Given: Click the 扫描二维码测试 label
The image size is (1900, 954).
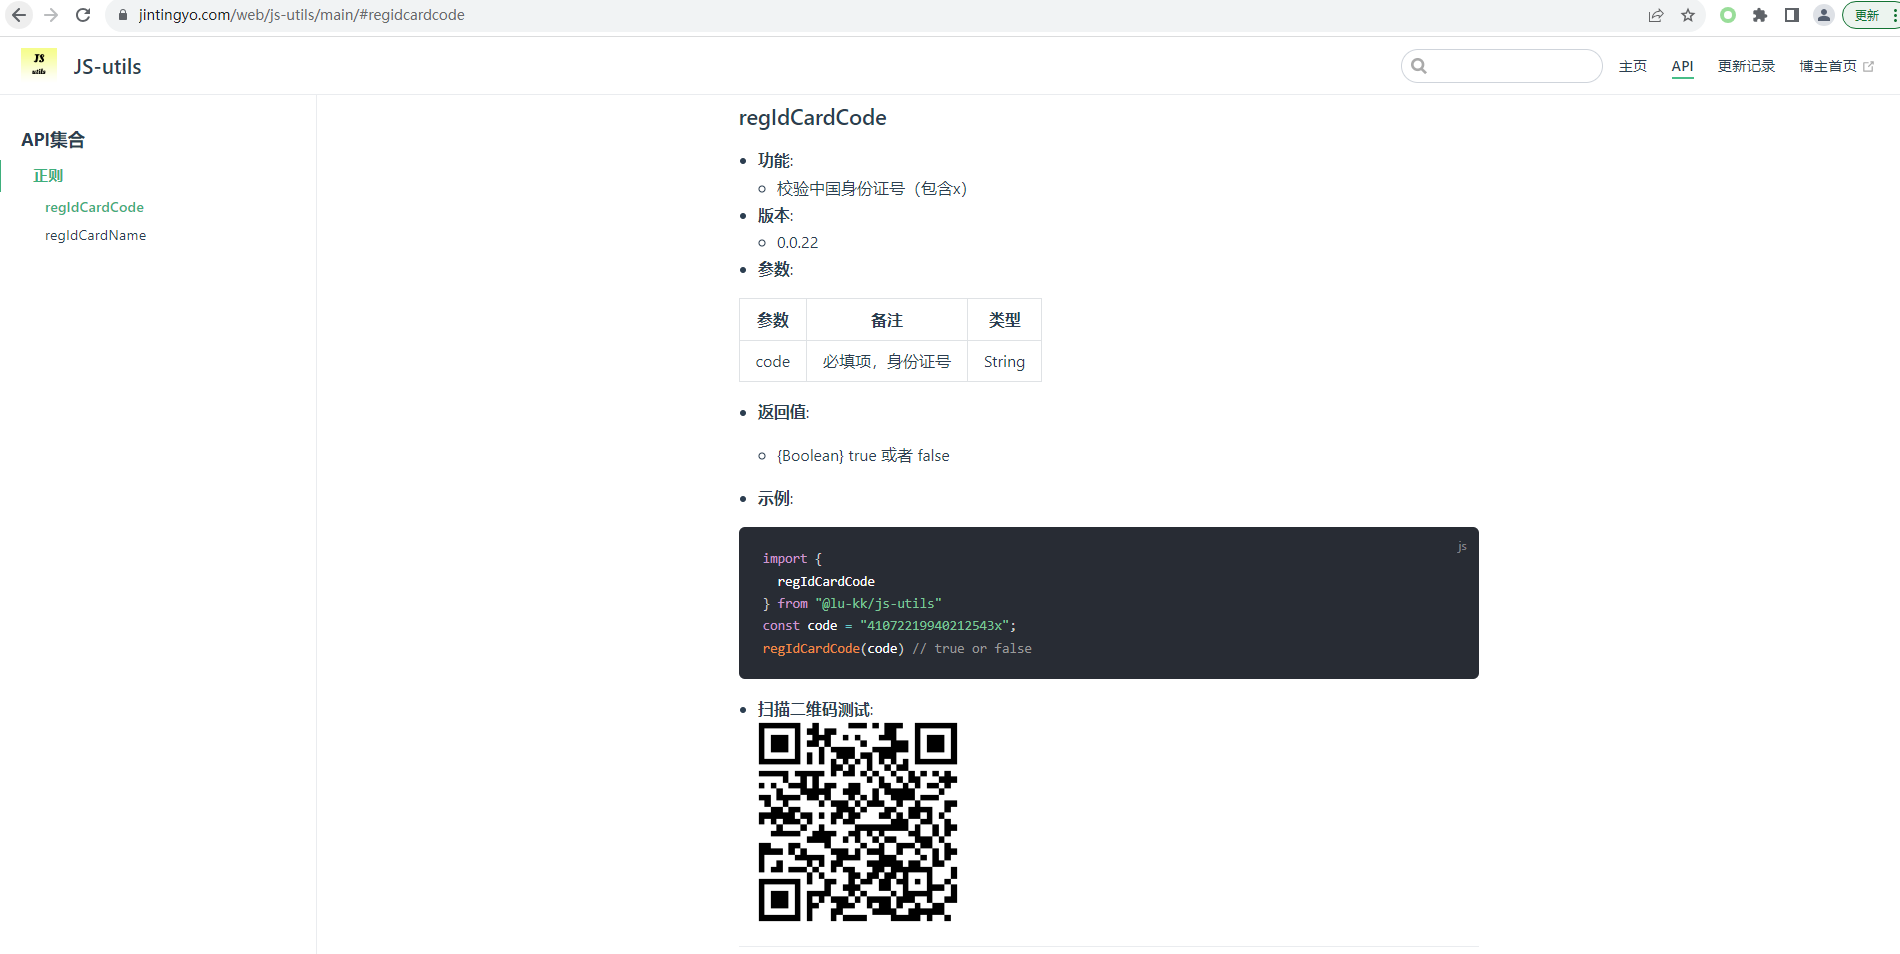Looking at the screenshot, I should tap(815, 709).
